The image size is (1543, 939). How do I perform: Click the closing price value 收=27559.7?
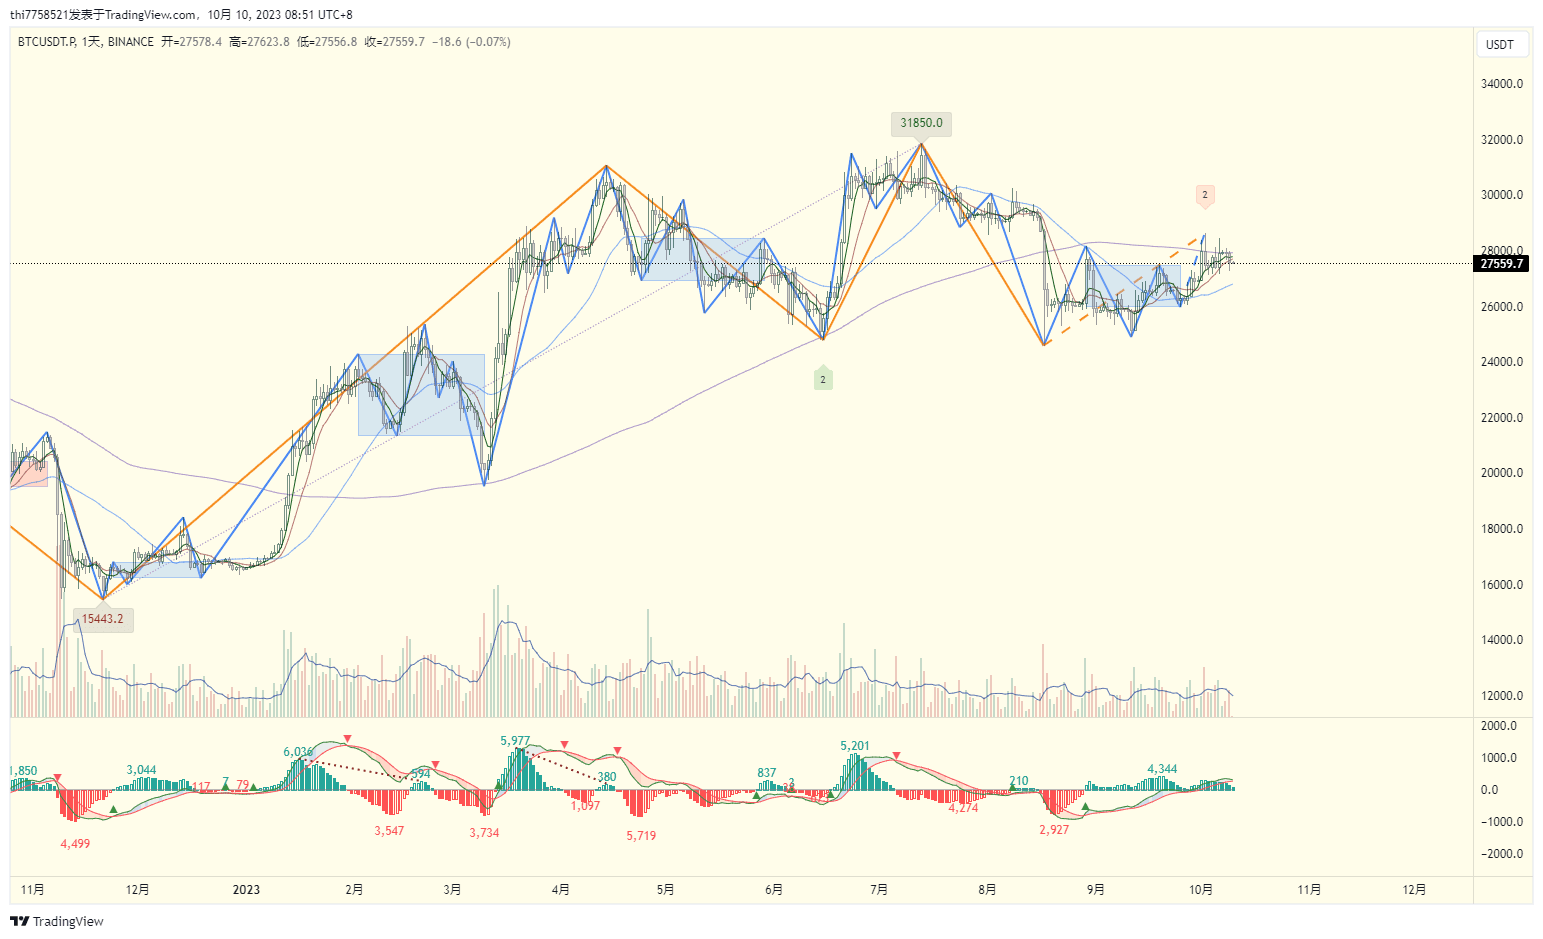[x=394, y=42]
